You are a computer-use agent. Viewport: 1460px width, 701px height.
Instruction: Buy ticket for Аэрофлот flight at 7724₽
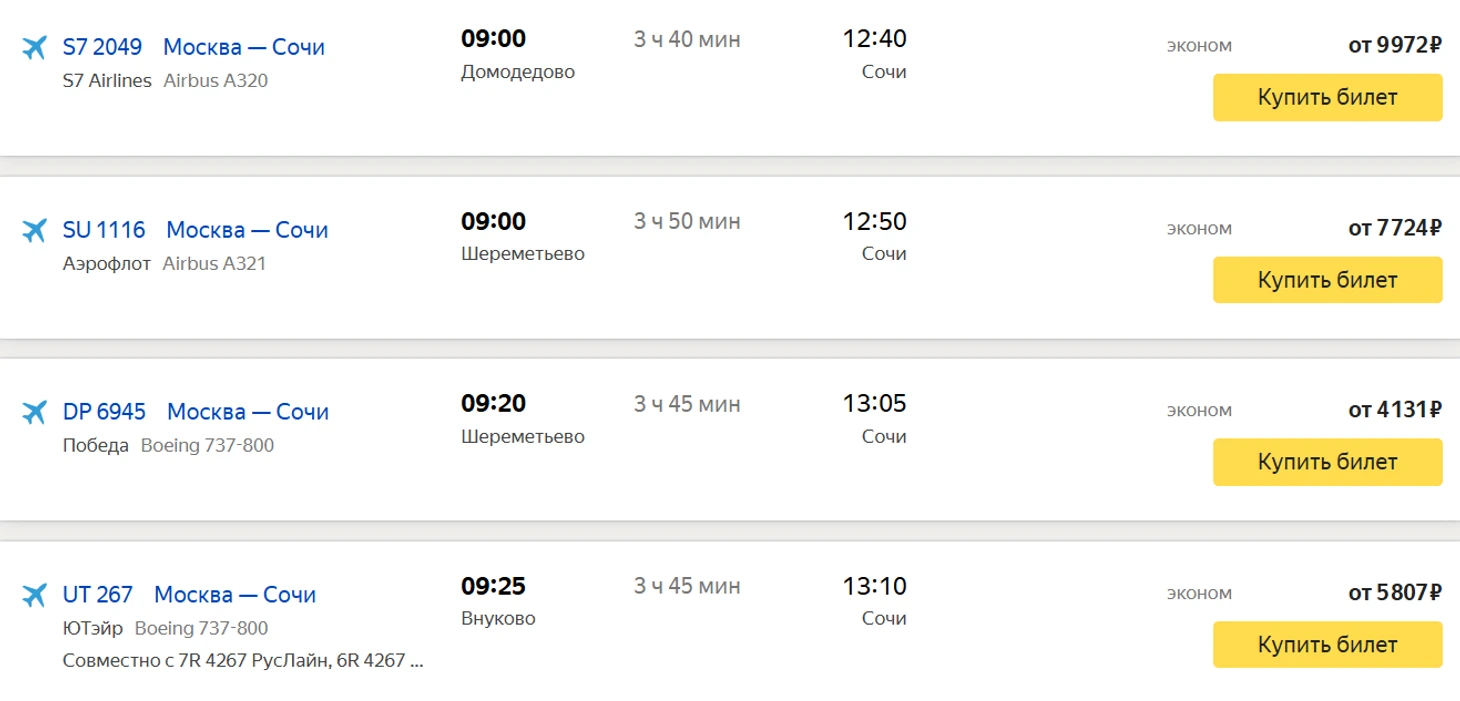1327,280
